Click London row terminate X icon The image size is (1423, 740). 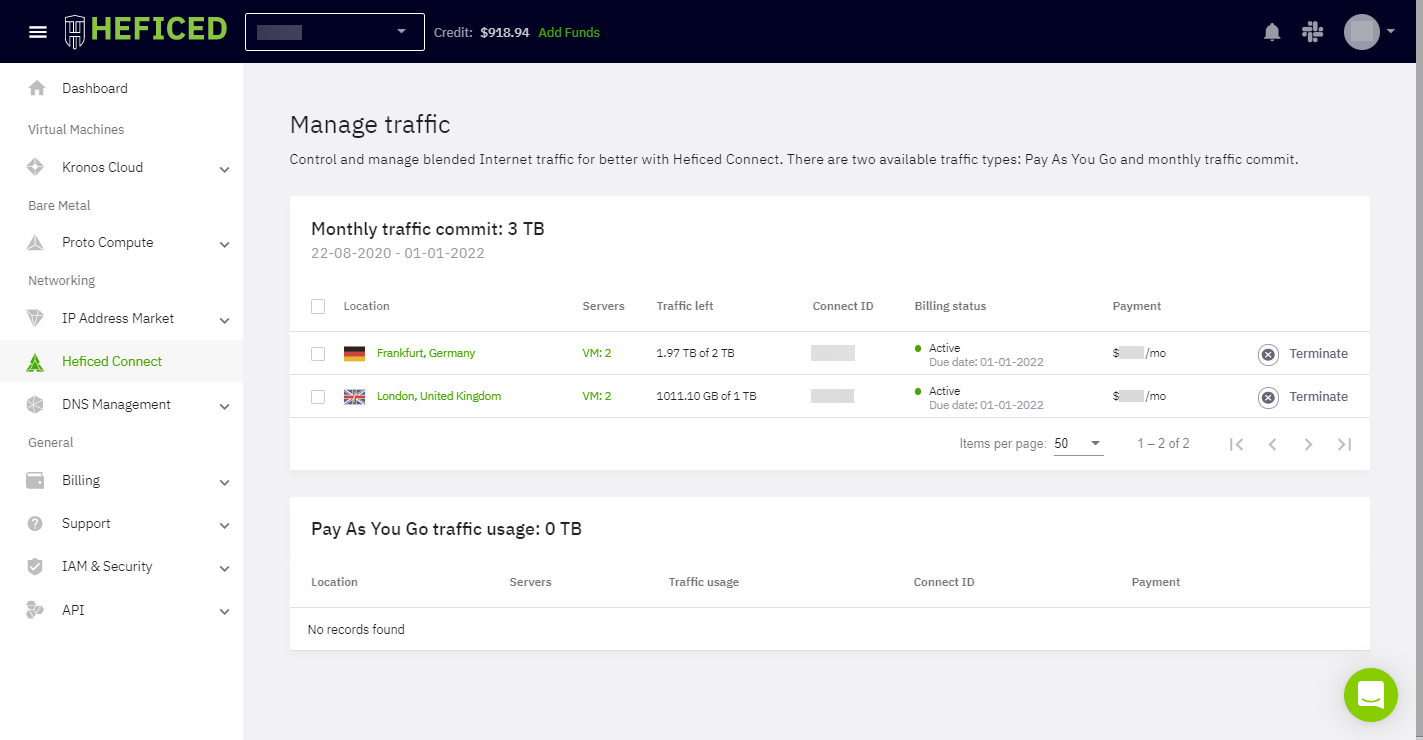tap(1268, 397)
